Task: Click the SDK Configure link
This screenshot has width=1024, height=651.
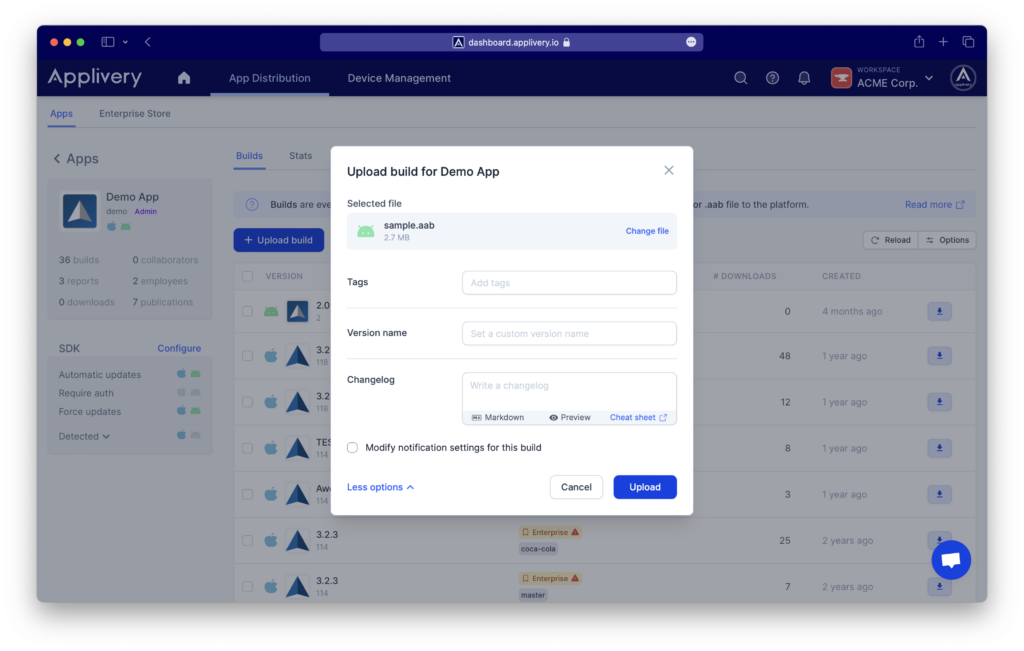Action: pyautogui.click(x=179, y=349)
